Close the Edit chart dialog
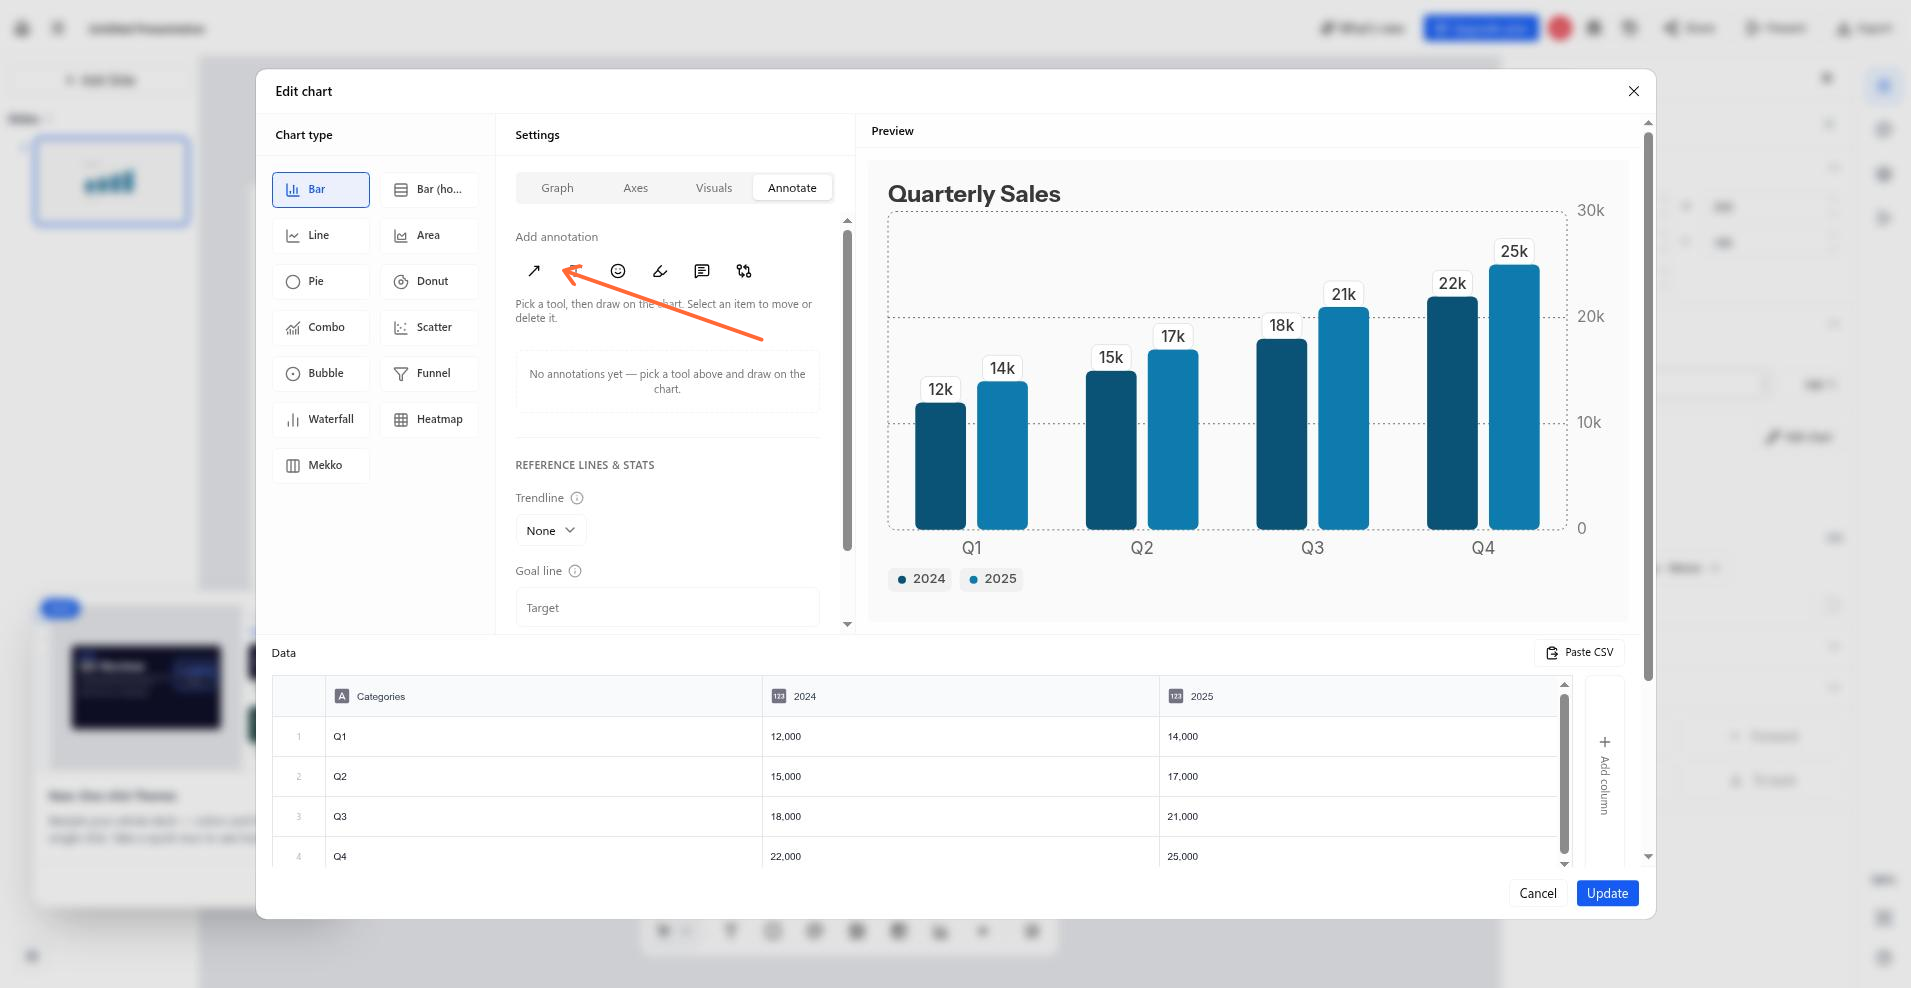 1634,91
